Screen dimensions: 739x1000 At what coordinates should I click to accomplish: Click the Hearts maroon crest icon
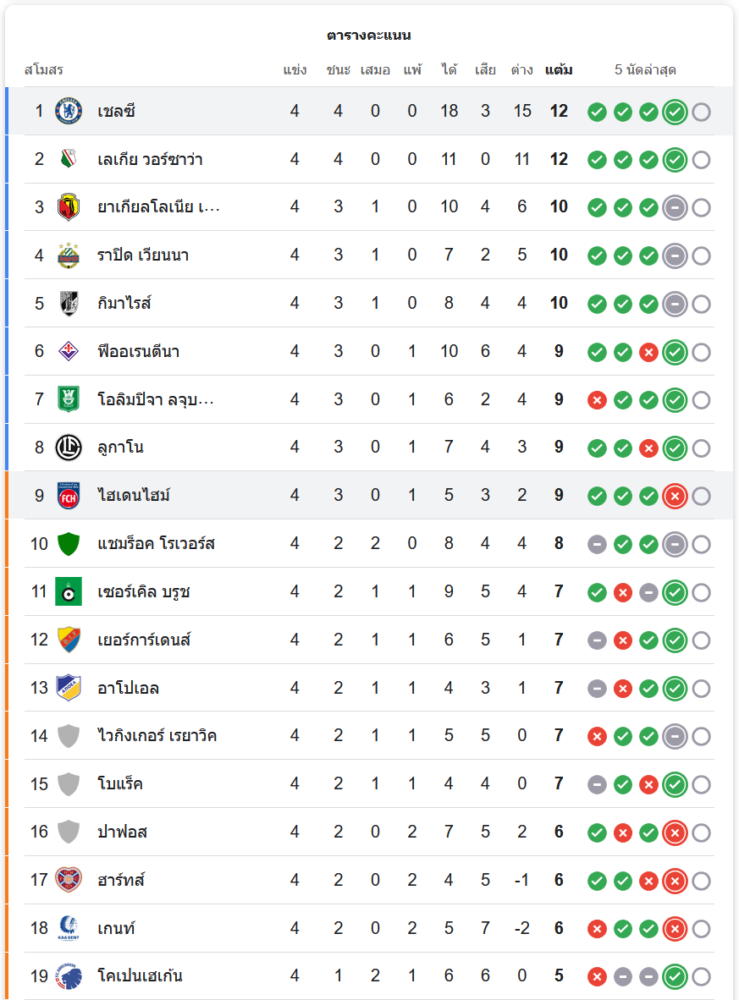68,880
